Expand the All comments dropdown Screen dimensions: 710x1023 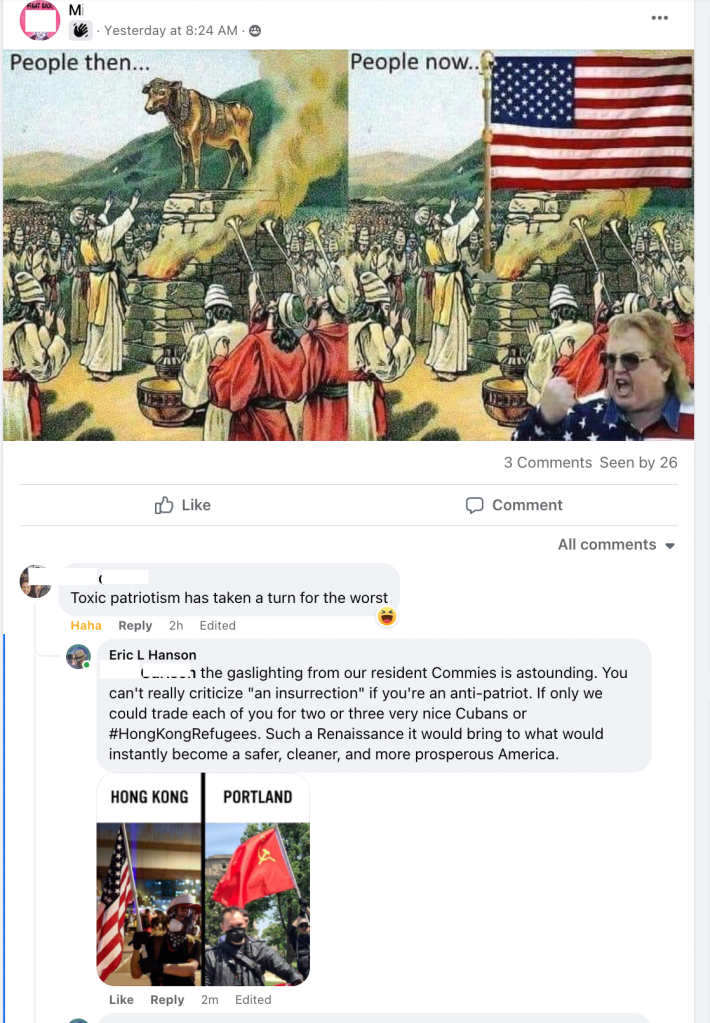click(616, 545)
